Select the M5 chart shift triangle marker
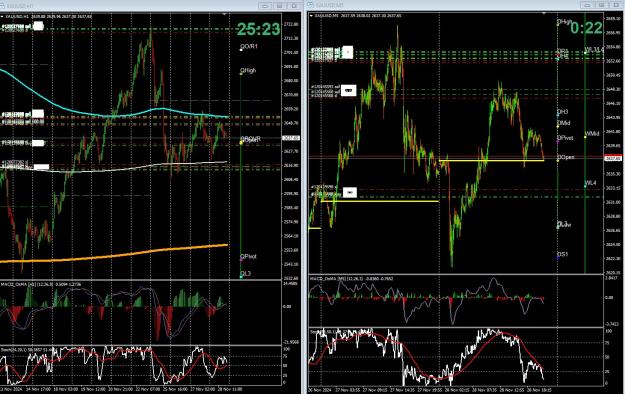 click(x=544, y=14)
